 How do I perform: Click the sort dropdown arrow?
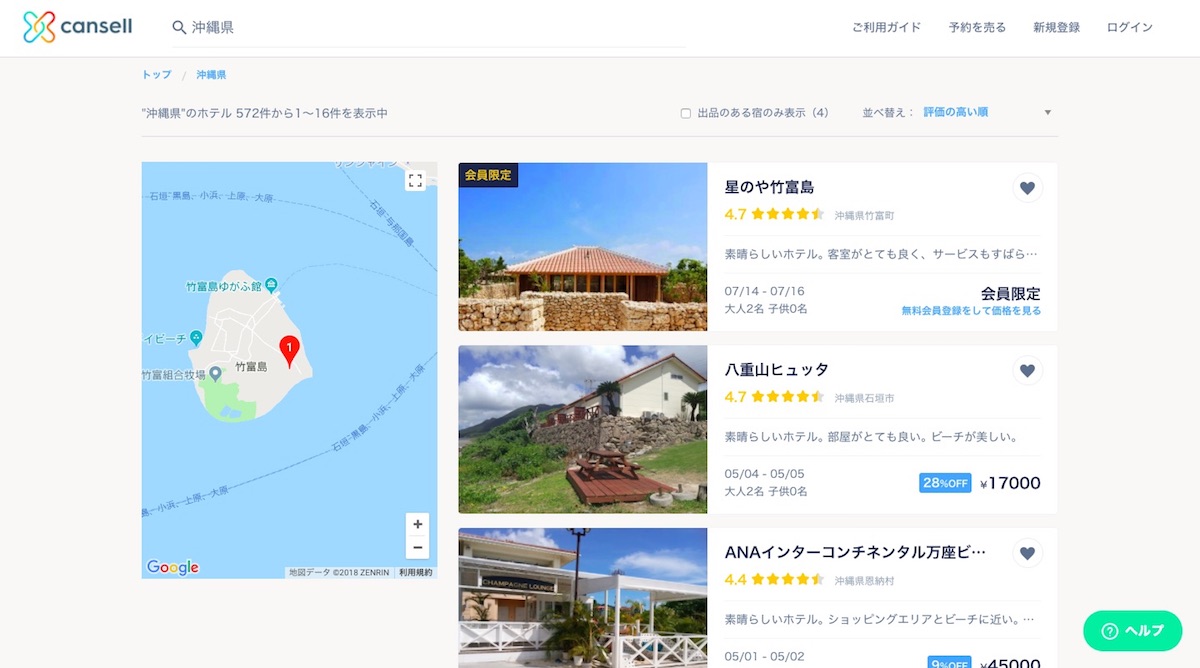pyautogui.click(x=1048, y=113)
